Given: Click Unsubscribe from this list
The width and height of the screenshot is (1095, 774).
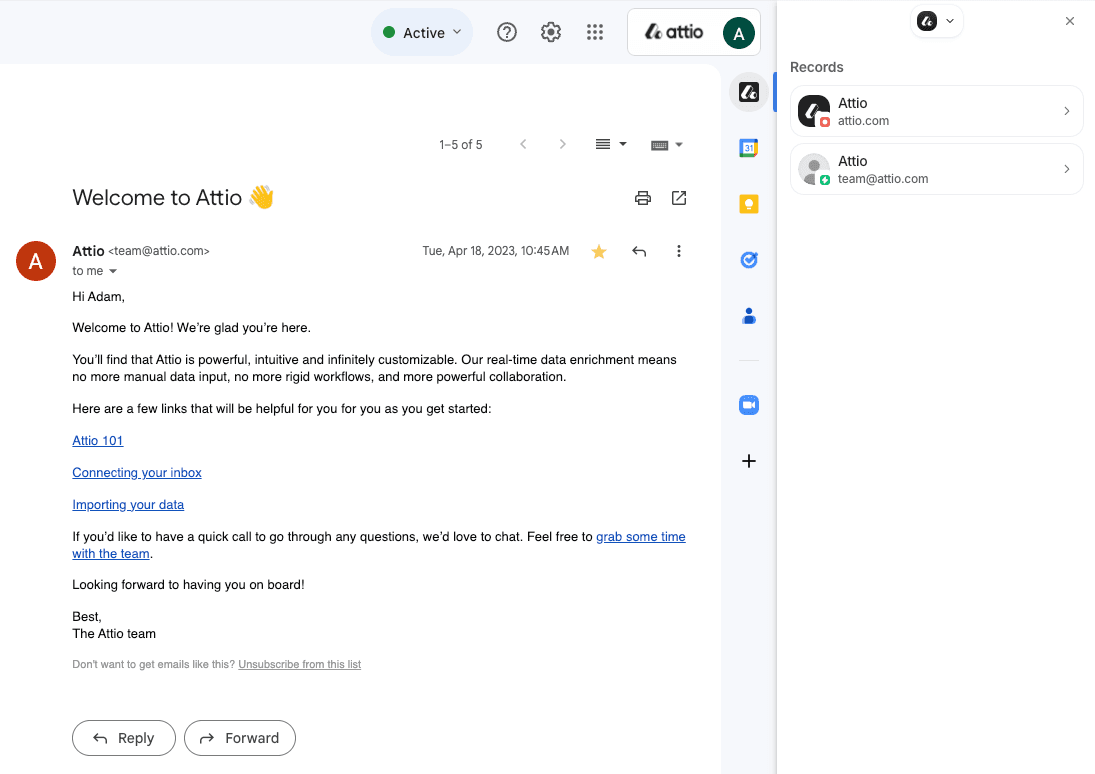Looking at the screenshot, I should tap(300, 664).
